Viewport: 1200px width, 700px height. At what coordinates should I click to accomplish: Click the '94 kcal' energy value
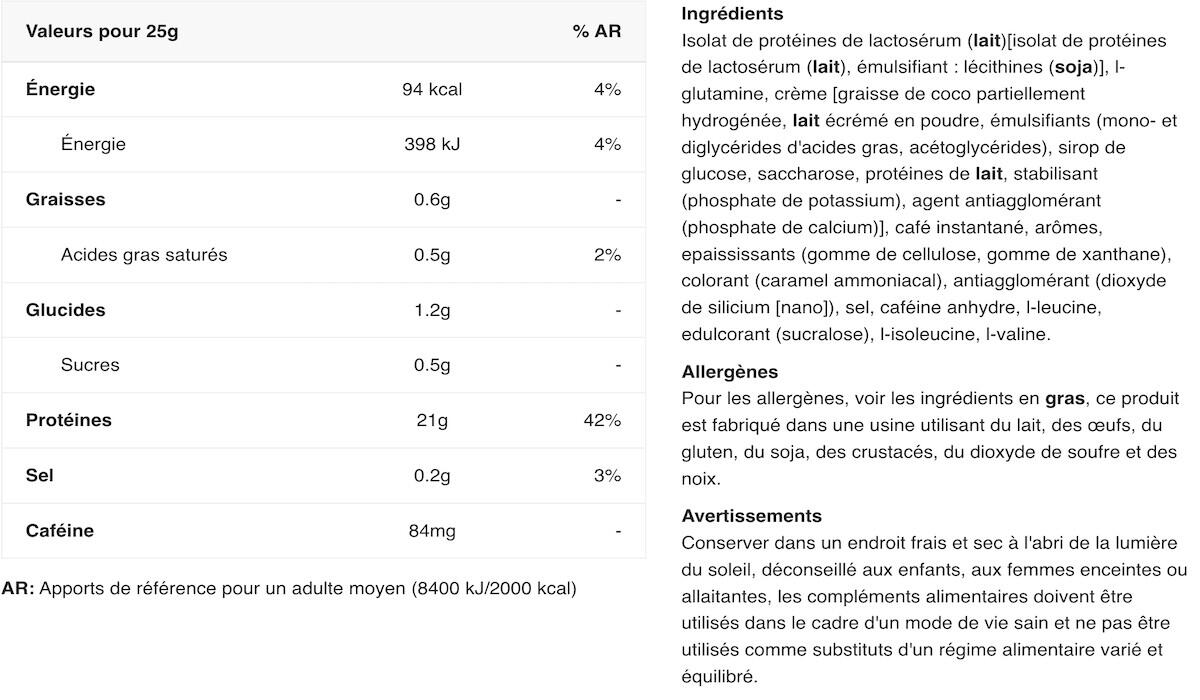click(x=432, y=89)
